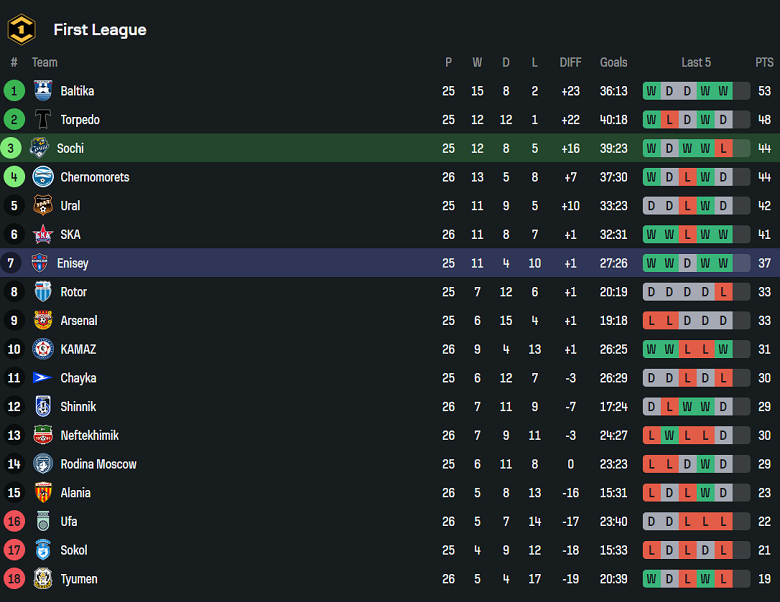Open the KAMAZ team name link
Image resolution: width=780 pixels, height=602 pixels.
78,350
